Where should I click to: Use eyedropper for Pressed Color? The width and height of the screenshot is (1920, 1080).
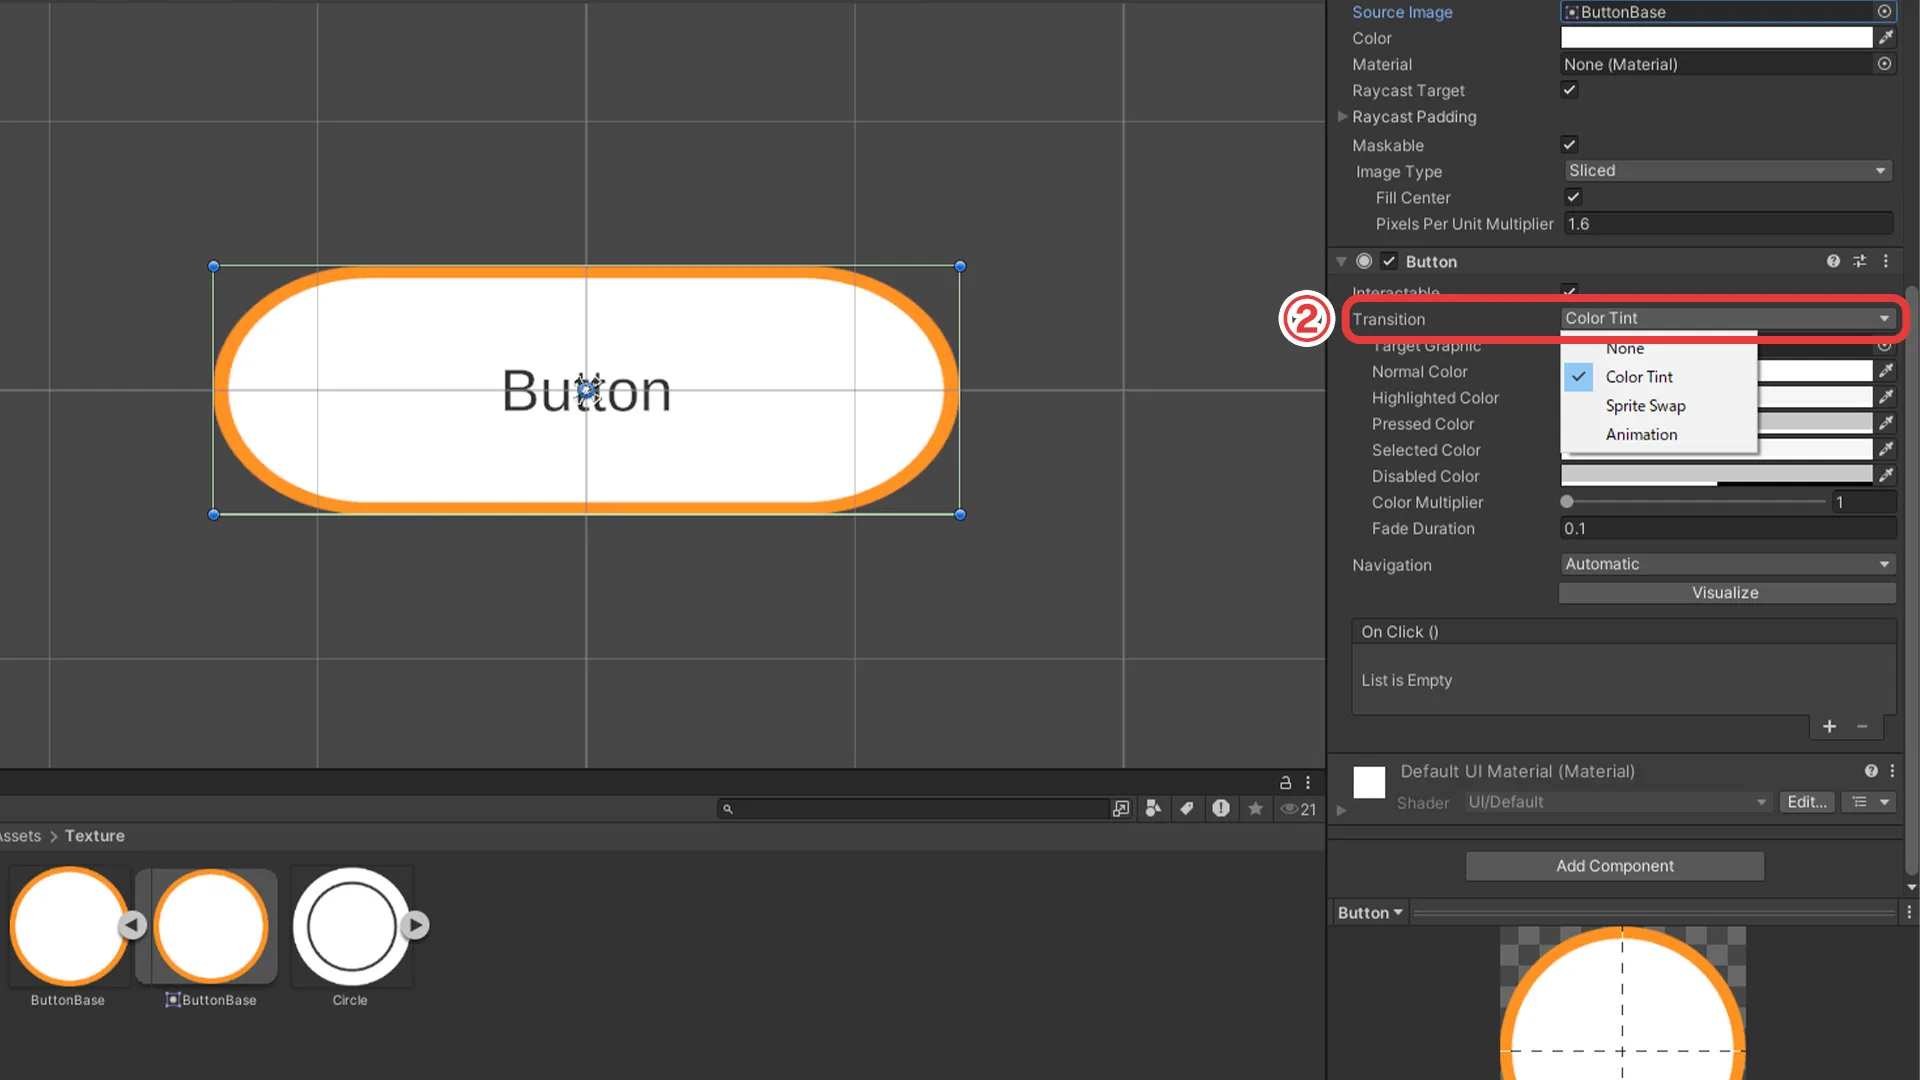[x=1886, y=423]
